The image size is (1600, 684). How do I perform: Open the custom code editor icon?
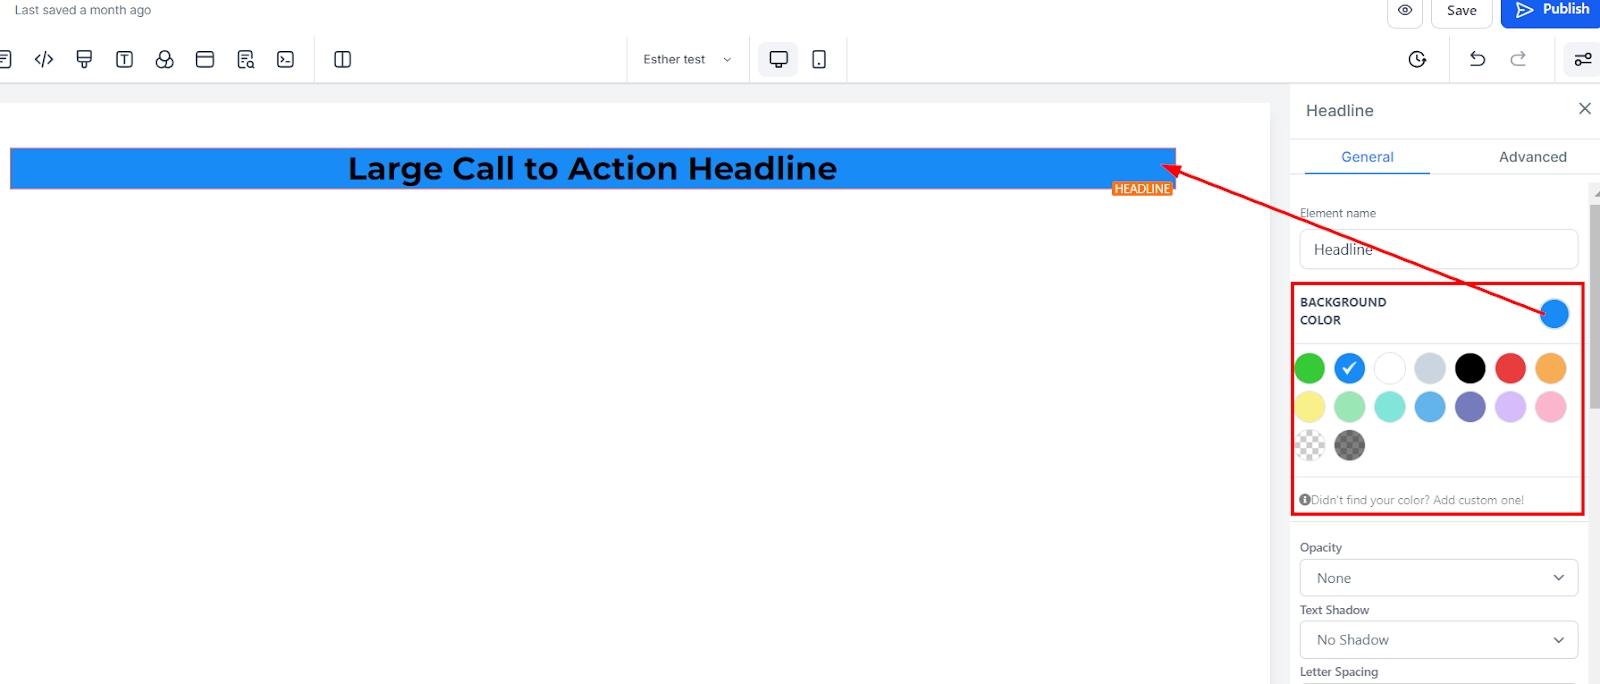click(x=44, y=59)
